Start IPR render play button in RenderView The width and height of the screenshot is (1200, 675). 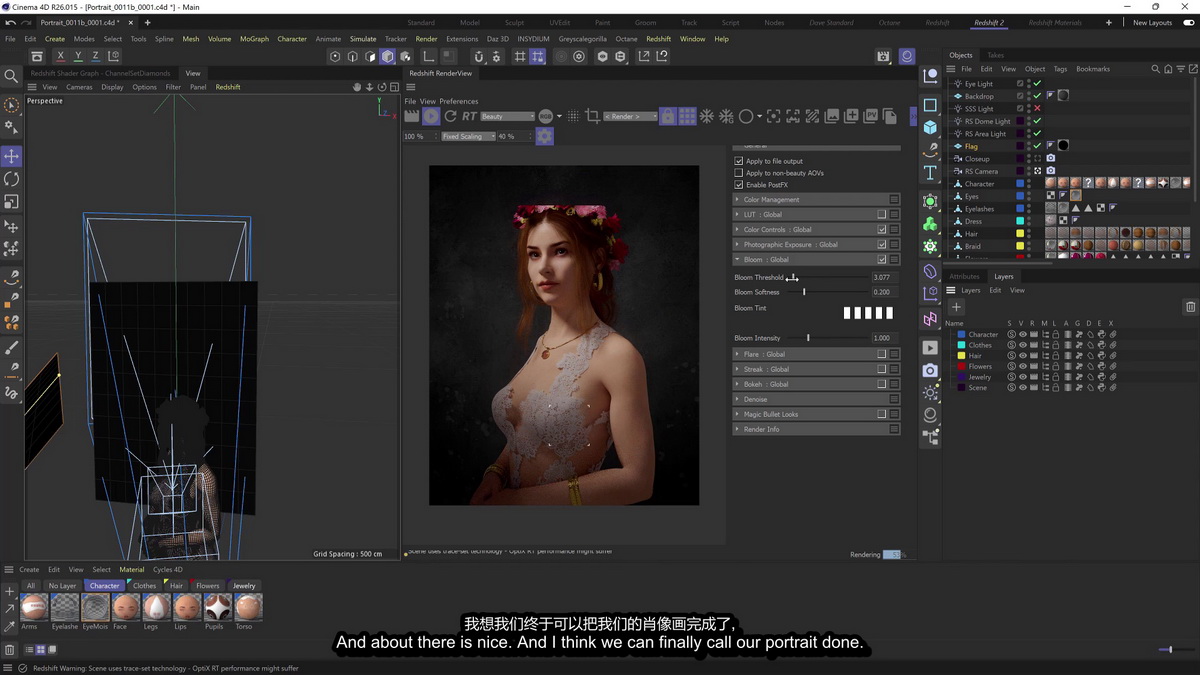click(x=431, y=116)
